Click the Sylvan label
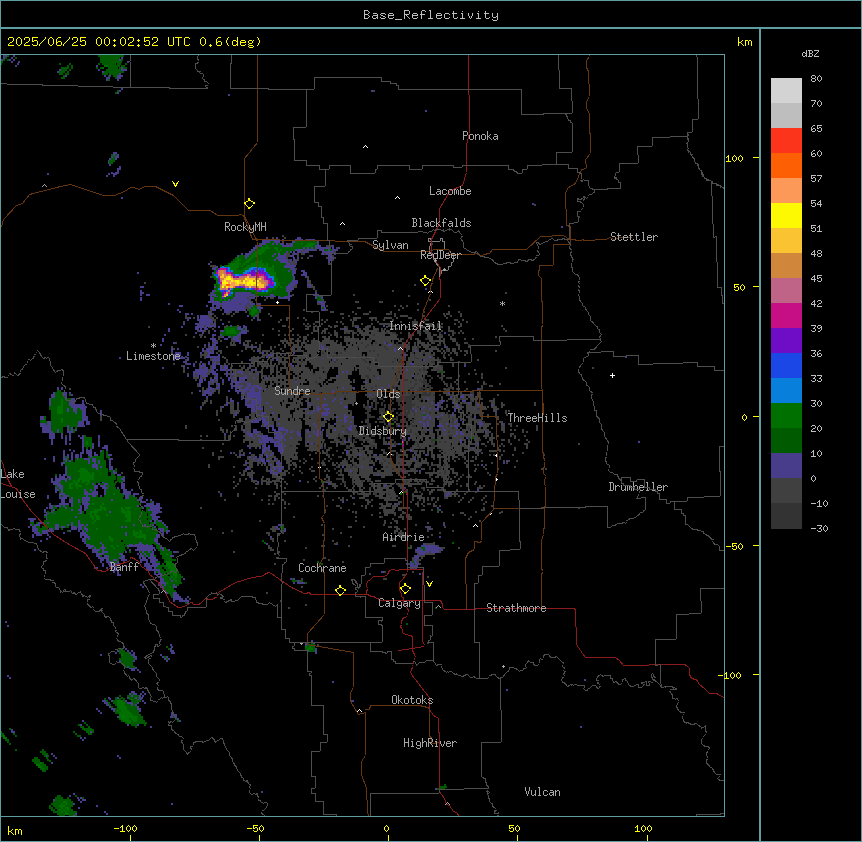The image size is (862, 842). coord(390,245)
